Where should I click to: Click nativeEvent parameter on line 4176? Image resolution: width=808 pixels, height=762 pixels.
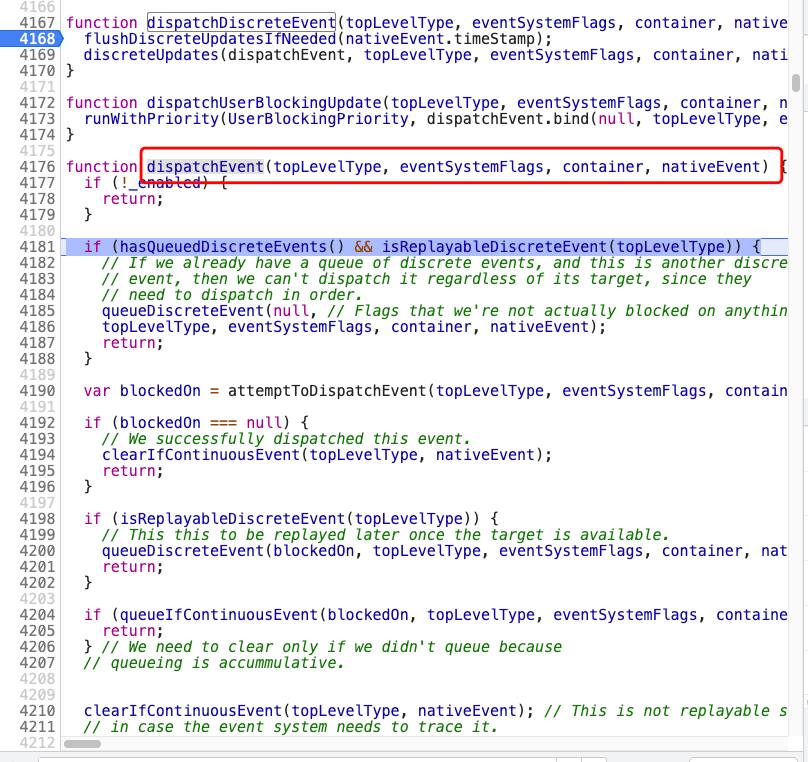[711, 166]
